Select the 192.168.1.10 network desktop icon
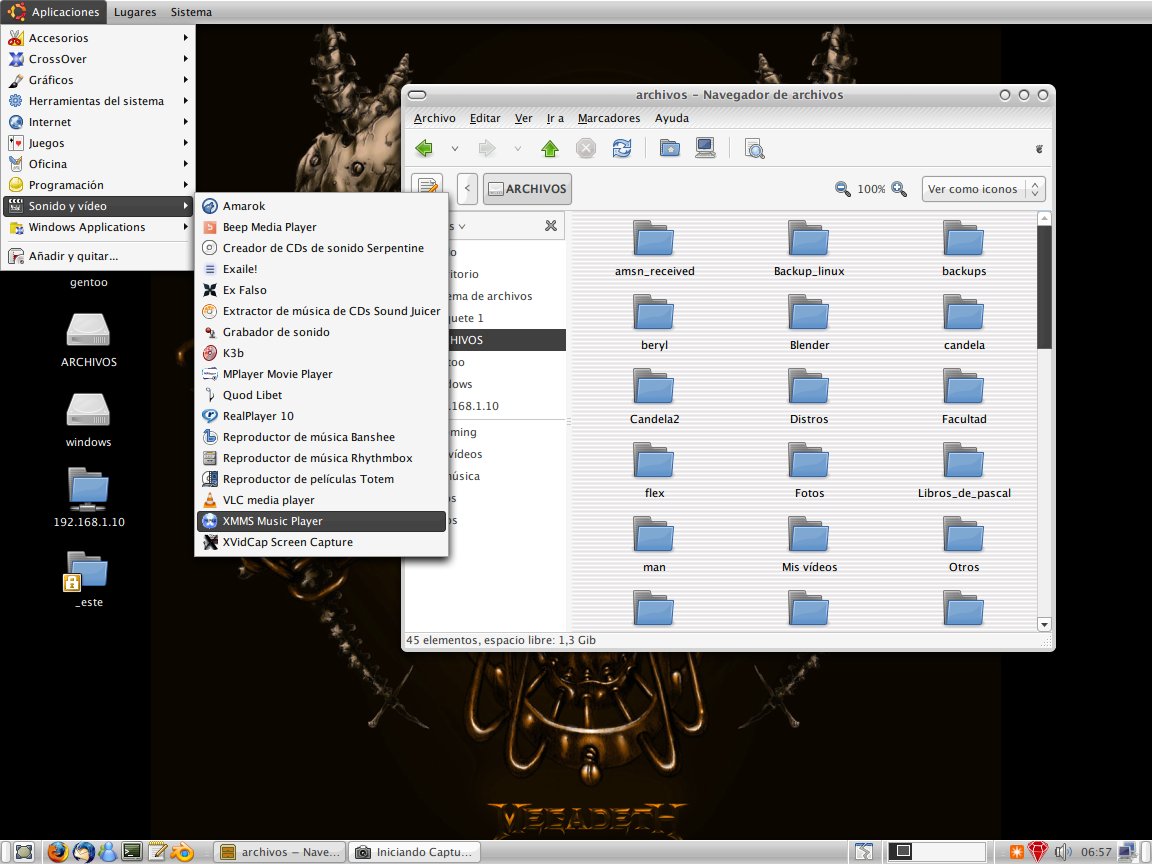 click(x=88, y=498)
